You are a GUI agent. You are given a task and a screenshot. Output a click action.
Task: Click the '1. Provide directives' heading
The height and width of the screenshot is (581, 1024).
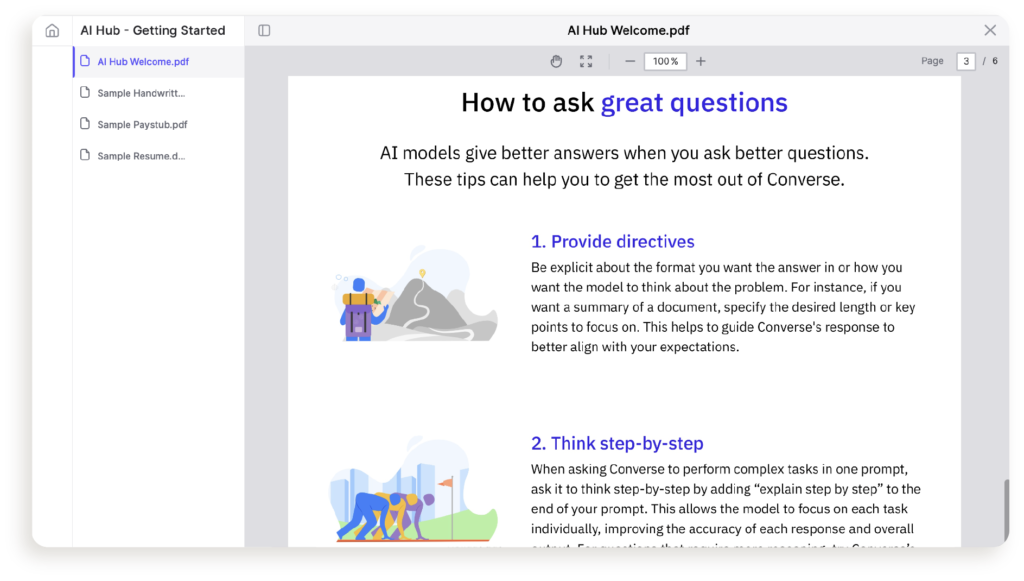[x=613, y=242]
